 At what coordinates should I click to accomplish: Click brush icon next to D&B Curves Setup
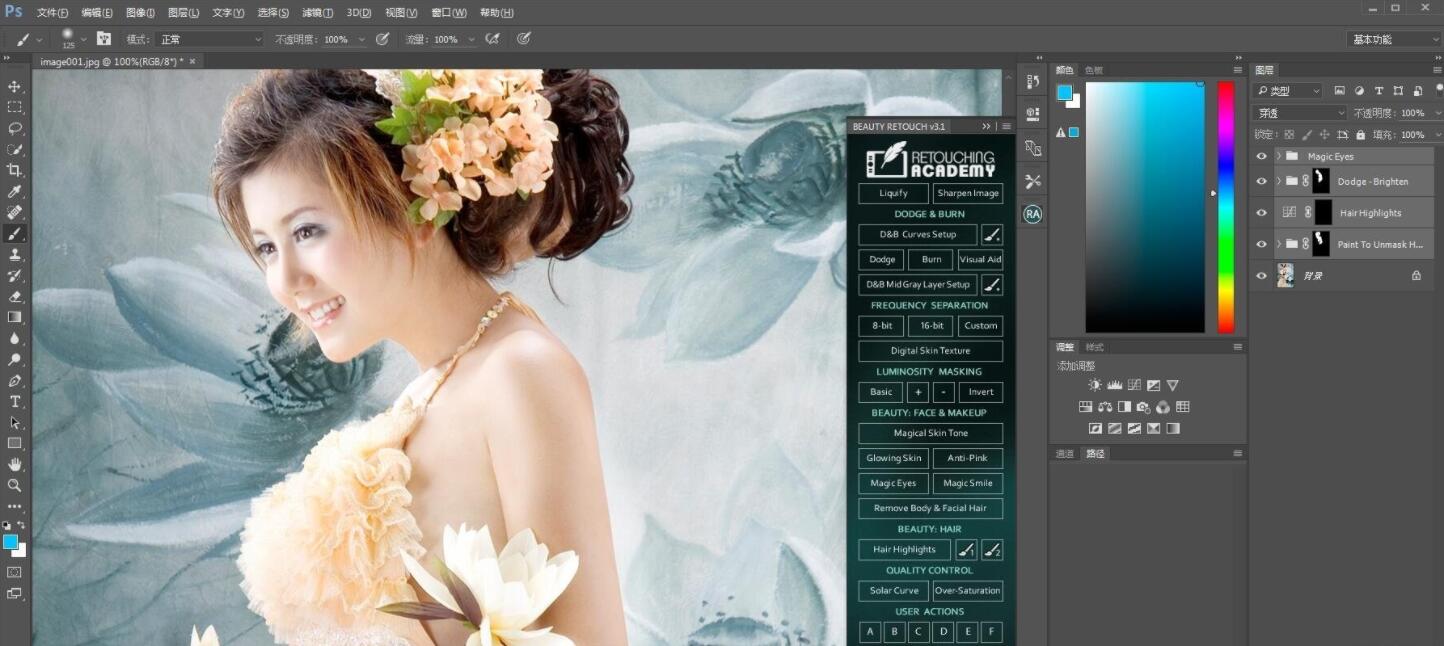point(992,235)
